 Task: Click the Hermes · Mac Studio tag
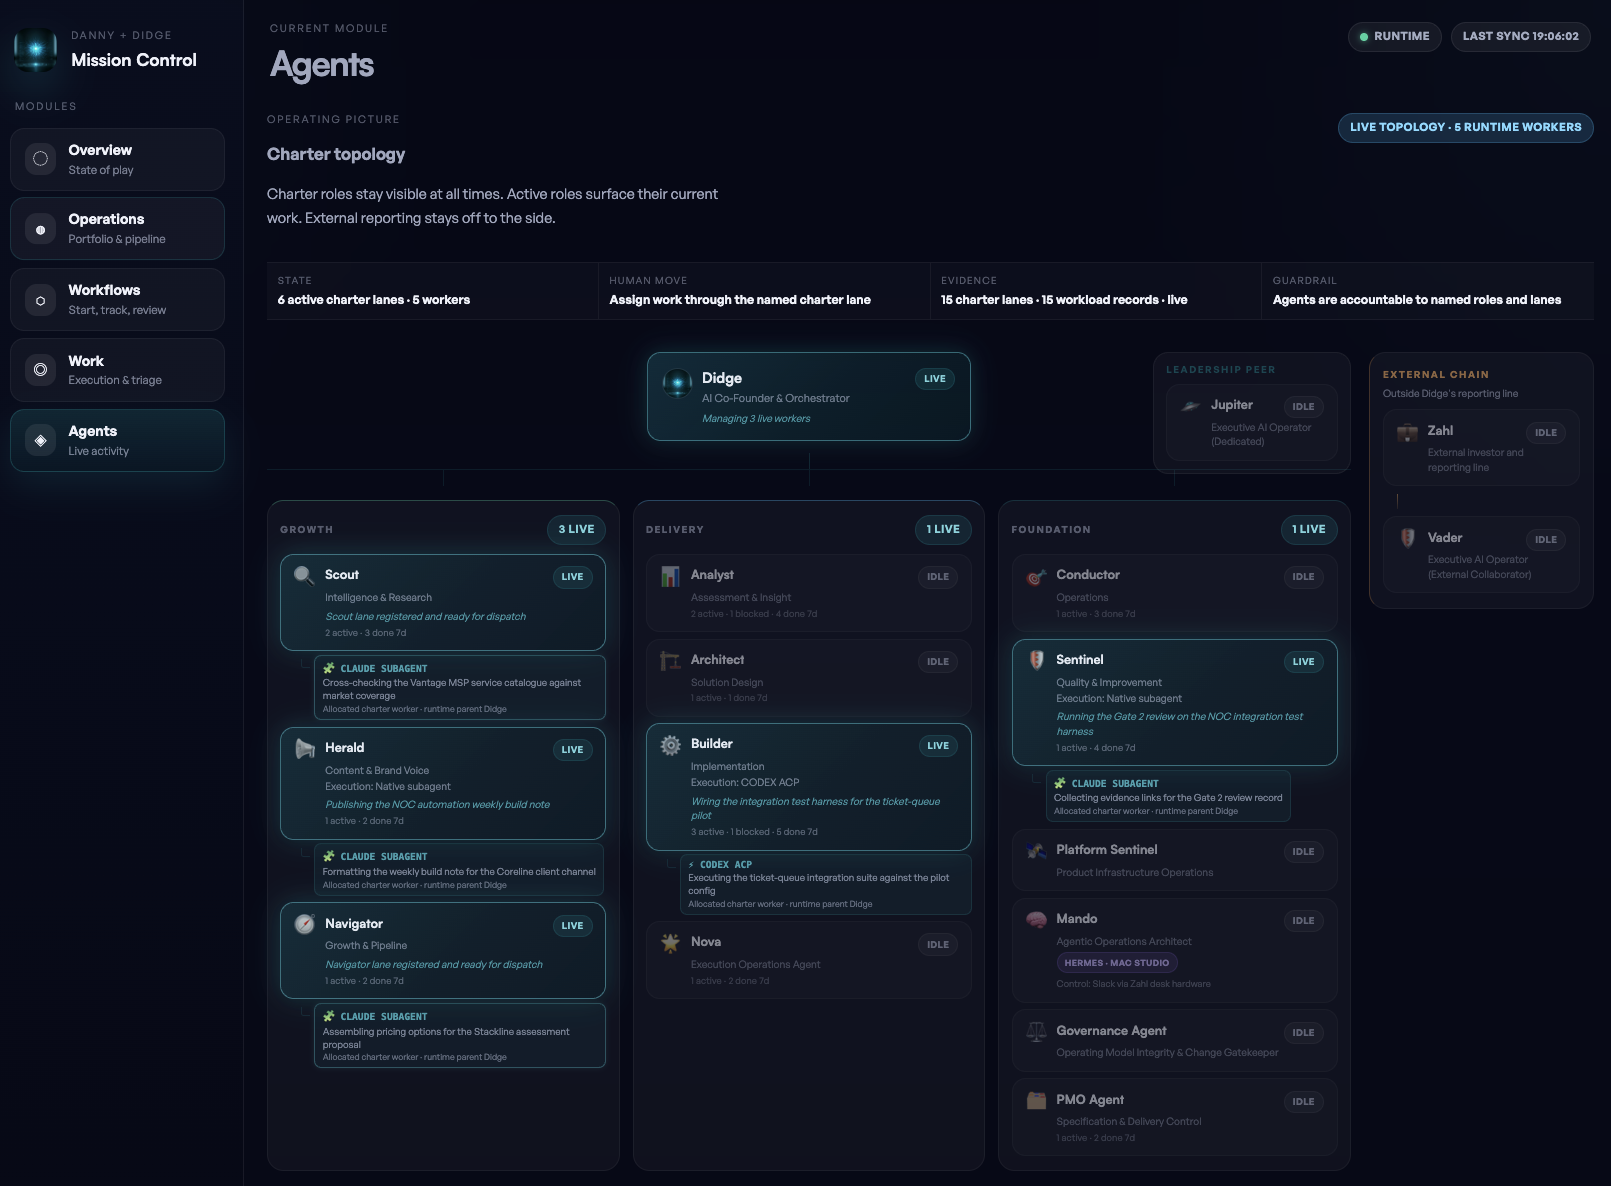[1116, 963]
